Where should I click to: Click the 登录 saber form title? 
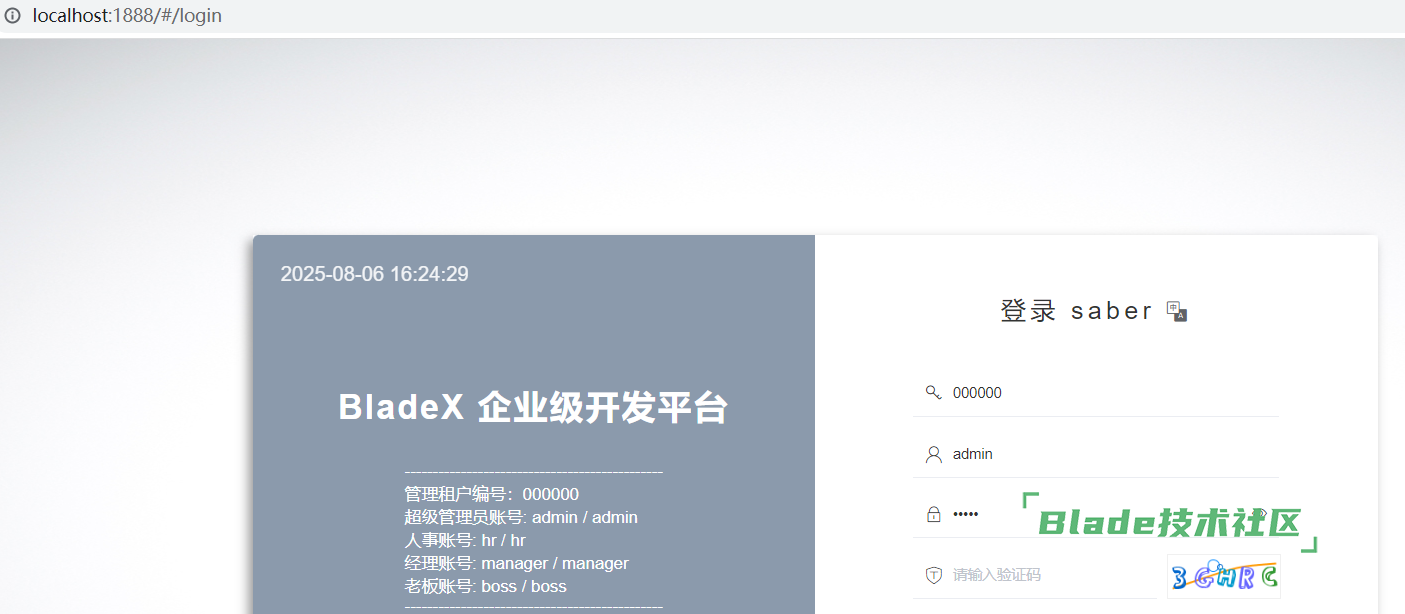coord(1077,311)
